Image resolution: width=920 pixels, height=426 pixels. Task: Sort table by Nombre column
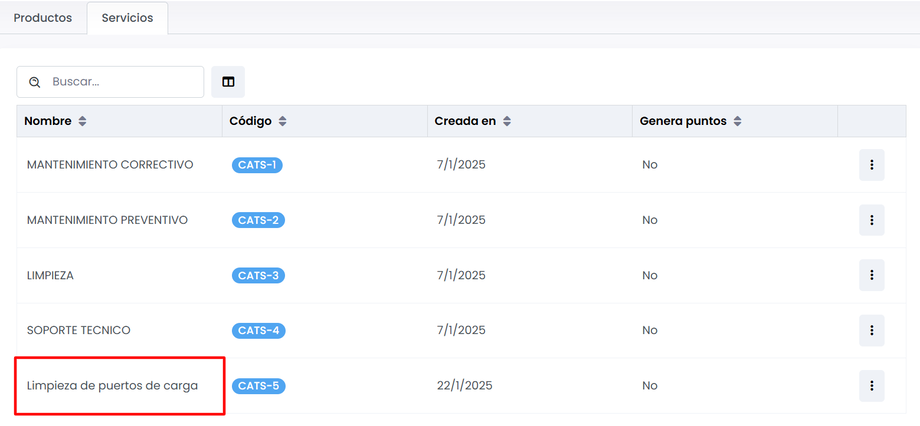point(82,121)
